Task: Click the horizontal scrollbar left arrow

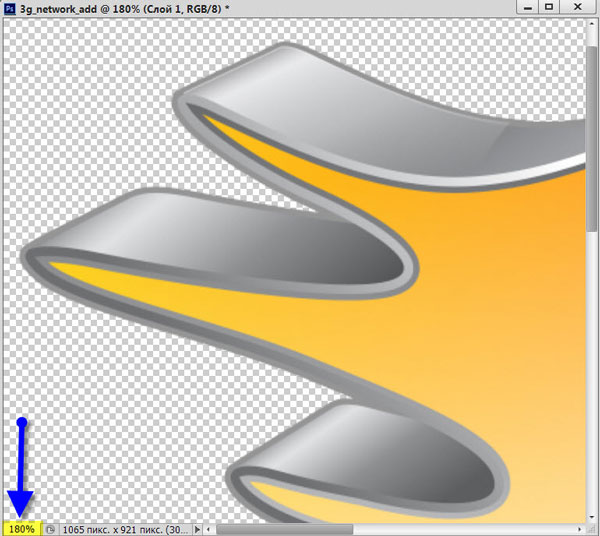Action: tap(208, 528)
